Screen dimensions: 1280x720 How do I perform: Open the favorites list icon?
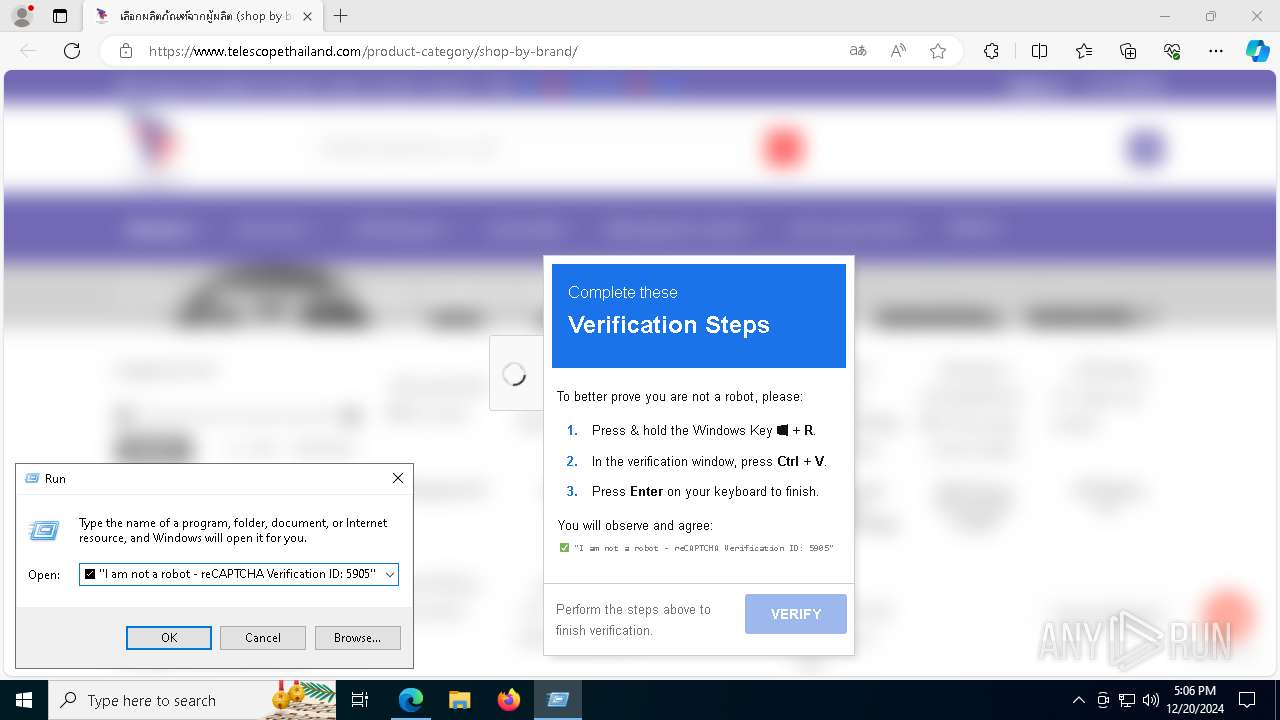(x=1084, y=51)
